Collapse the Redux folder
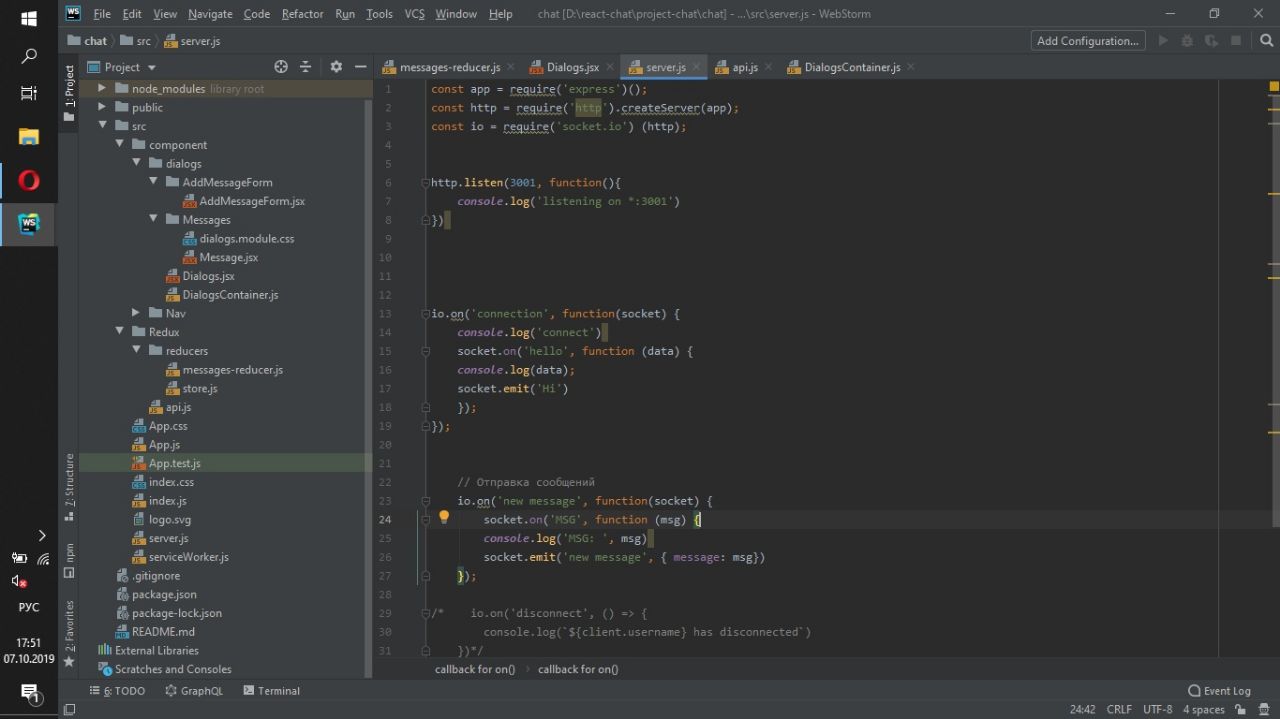The width and height of the screenshot is (1280, 719). click(x=119, y=332)
